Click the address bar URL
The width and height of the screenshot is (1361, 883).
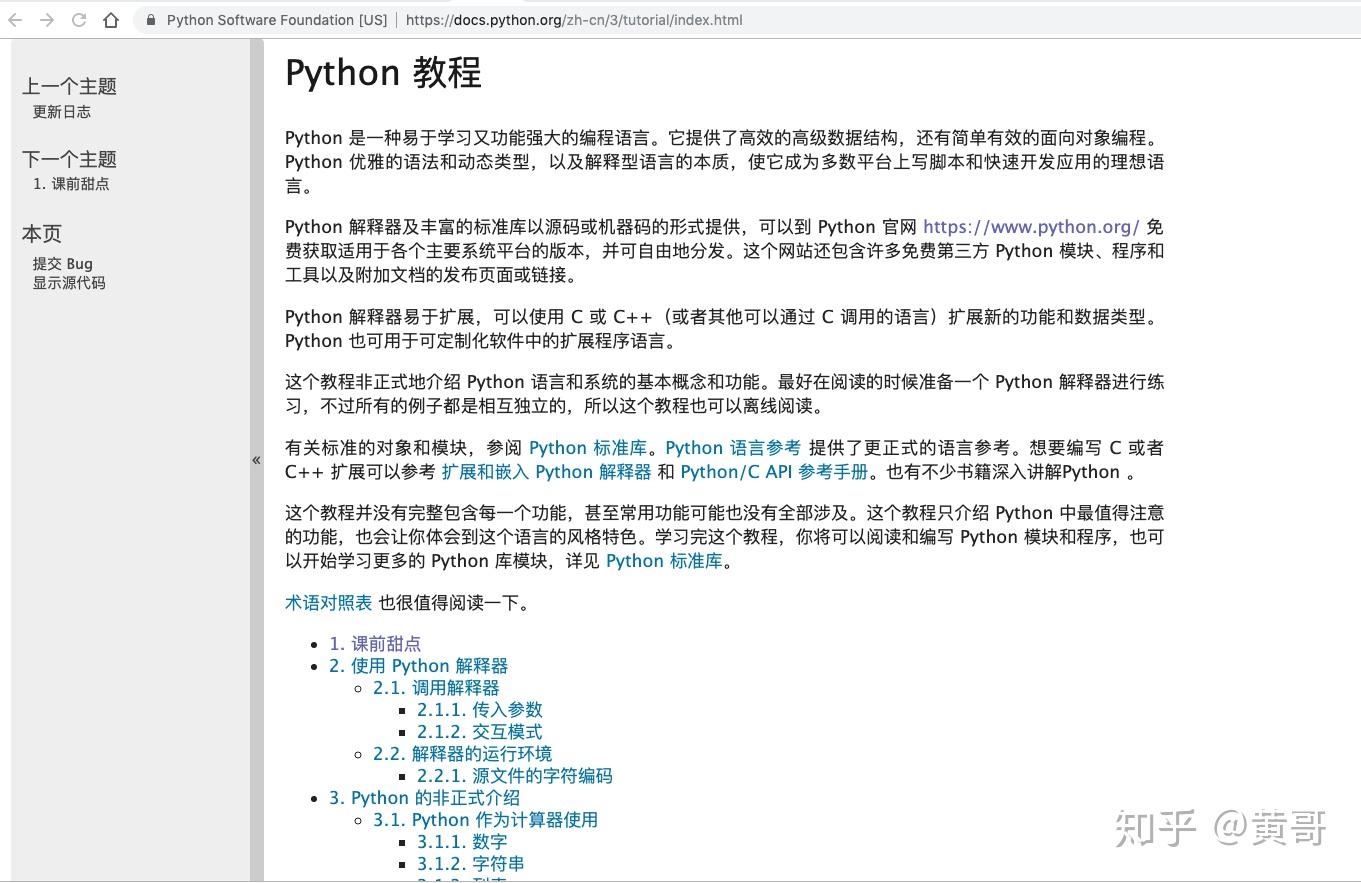pyautogui.click(x=575, y=19)
